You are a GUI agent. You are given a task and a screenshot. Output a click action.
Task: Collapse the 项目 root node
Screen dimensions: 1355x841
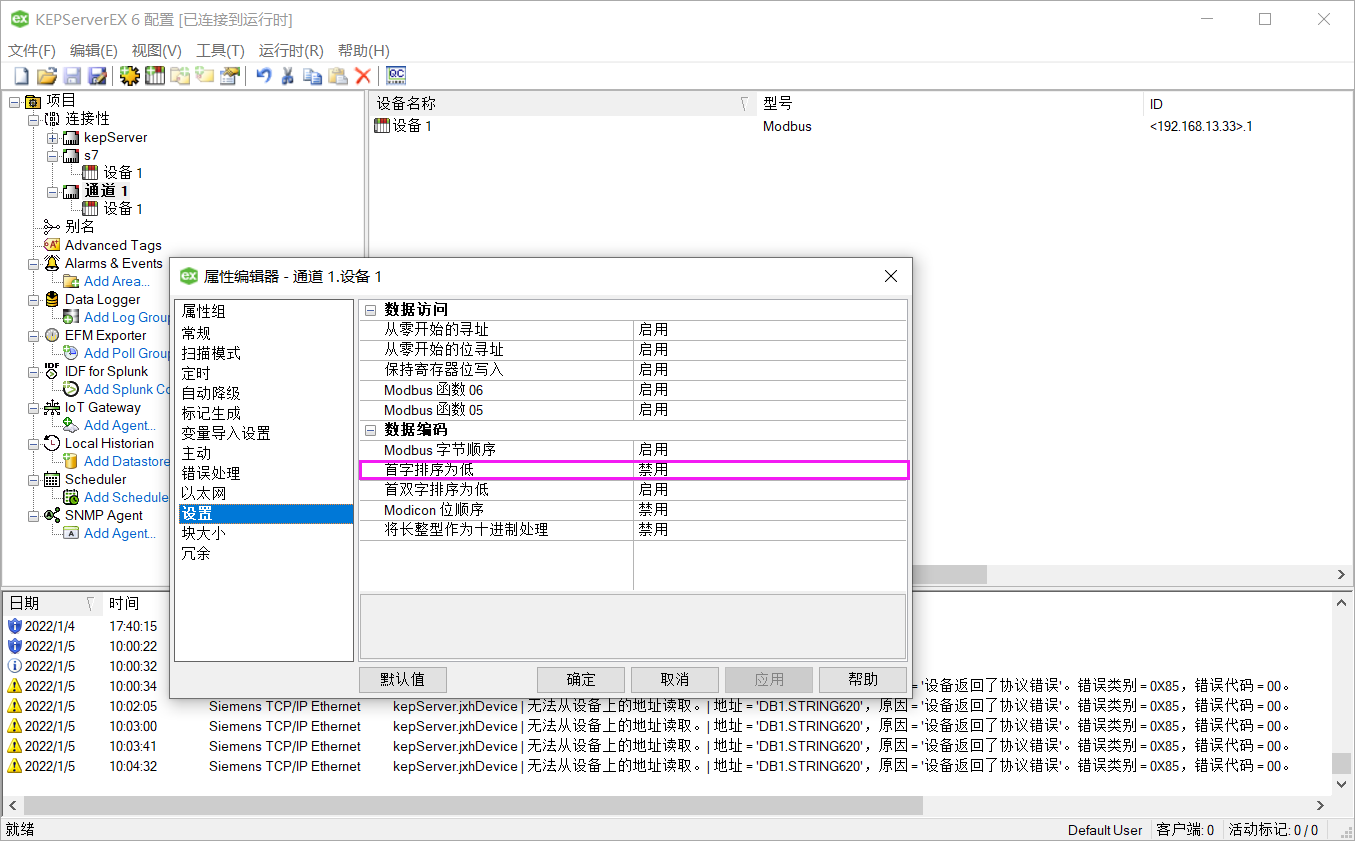[14, 101]
